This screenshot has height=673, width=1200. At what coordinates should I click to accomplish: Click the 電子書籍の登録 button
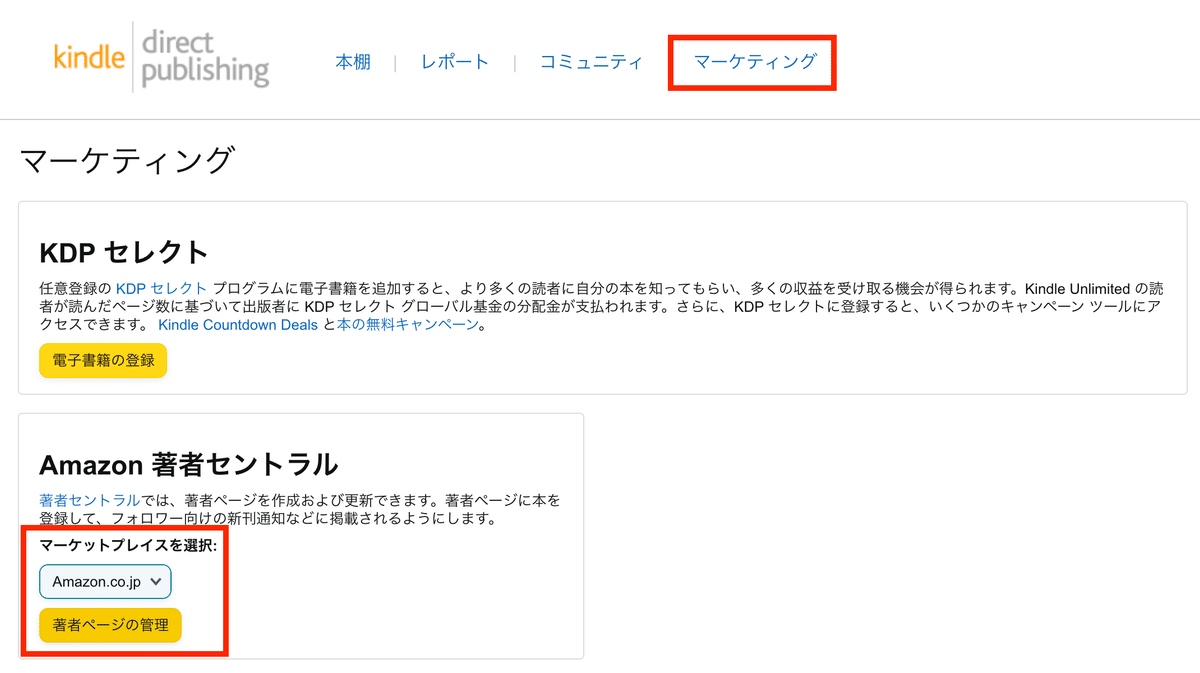(x=103, y=360)
